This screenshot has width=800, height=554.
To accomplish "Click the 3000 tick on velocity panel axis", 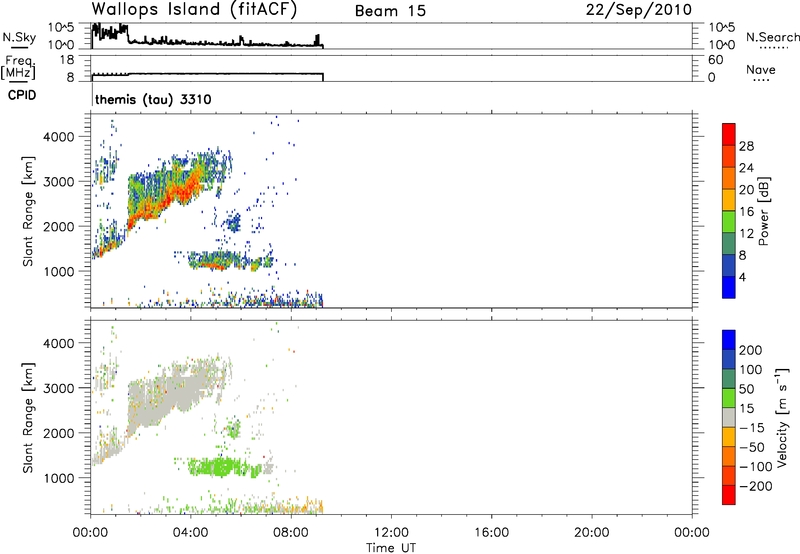I will coord(58,388).
